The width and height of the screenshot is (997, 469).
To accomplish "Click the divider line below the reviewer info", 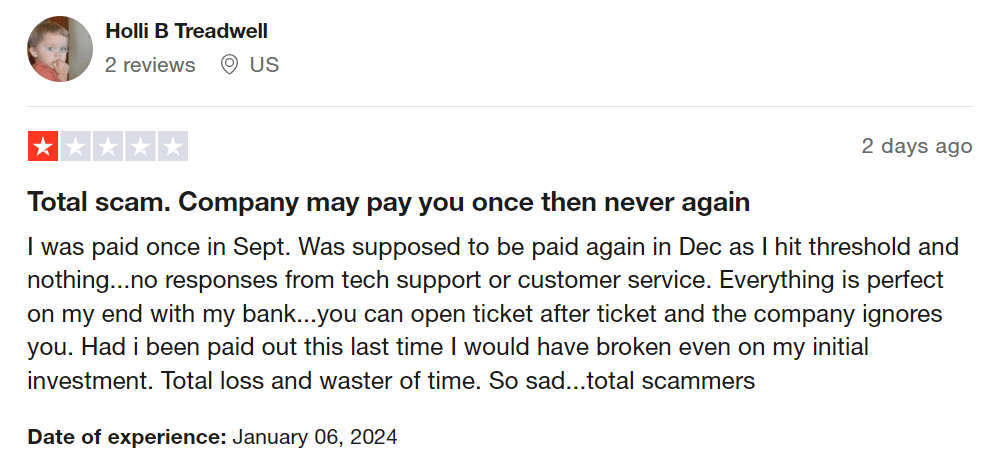I will [500, 106].
